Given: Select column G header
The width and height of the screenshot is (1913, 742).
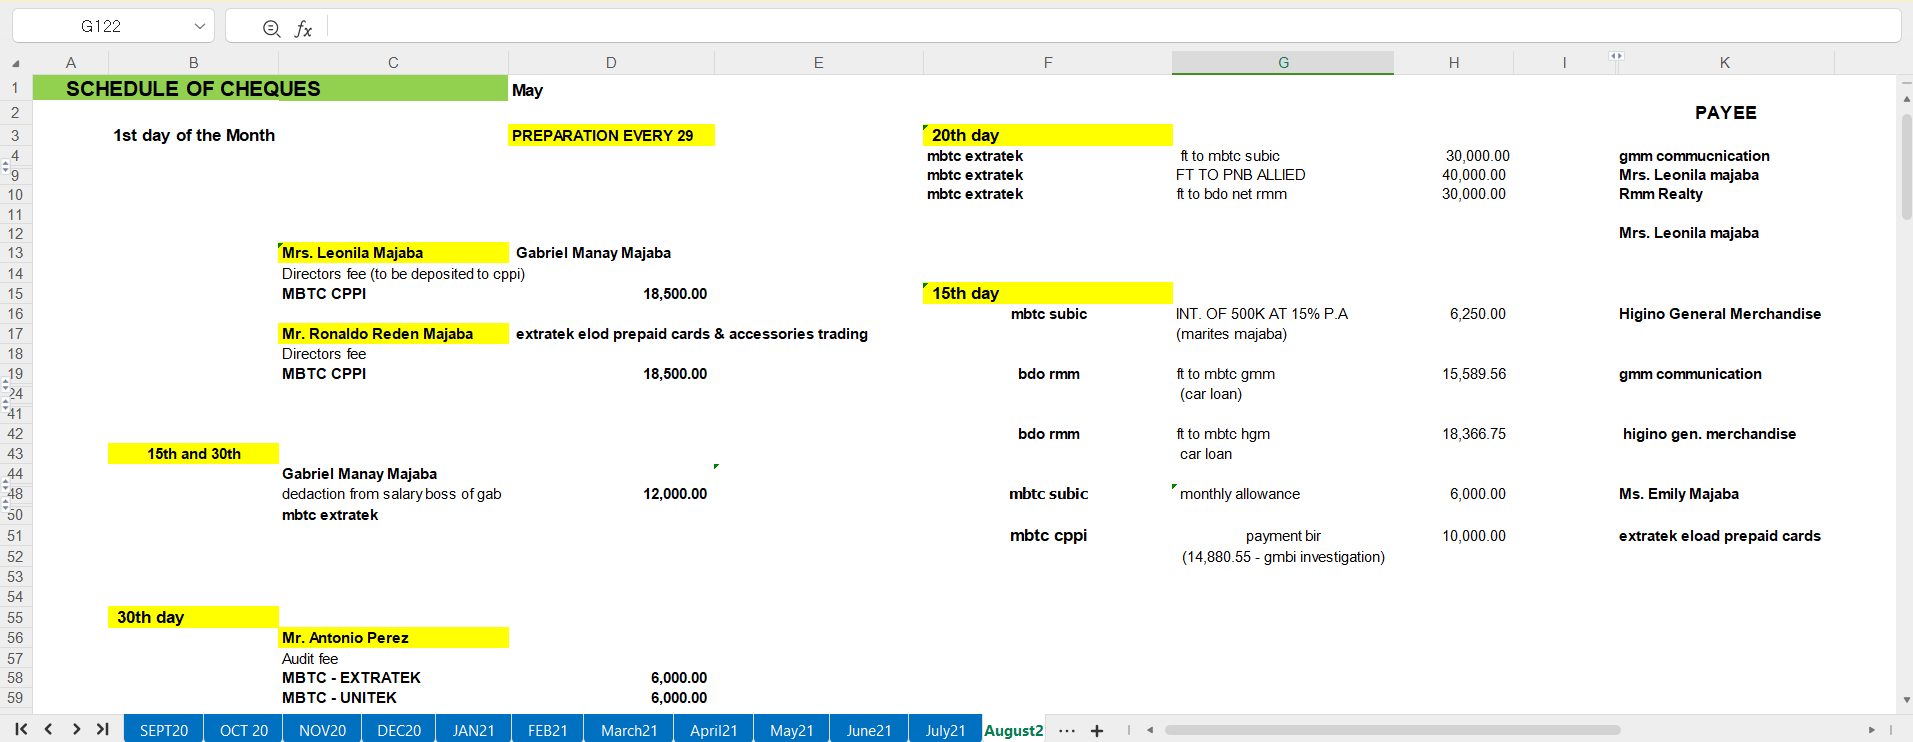Looking at the screenshot, I should (1282, 63).
